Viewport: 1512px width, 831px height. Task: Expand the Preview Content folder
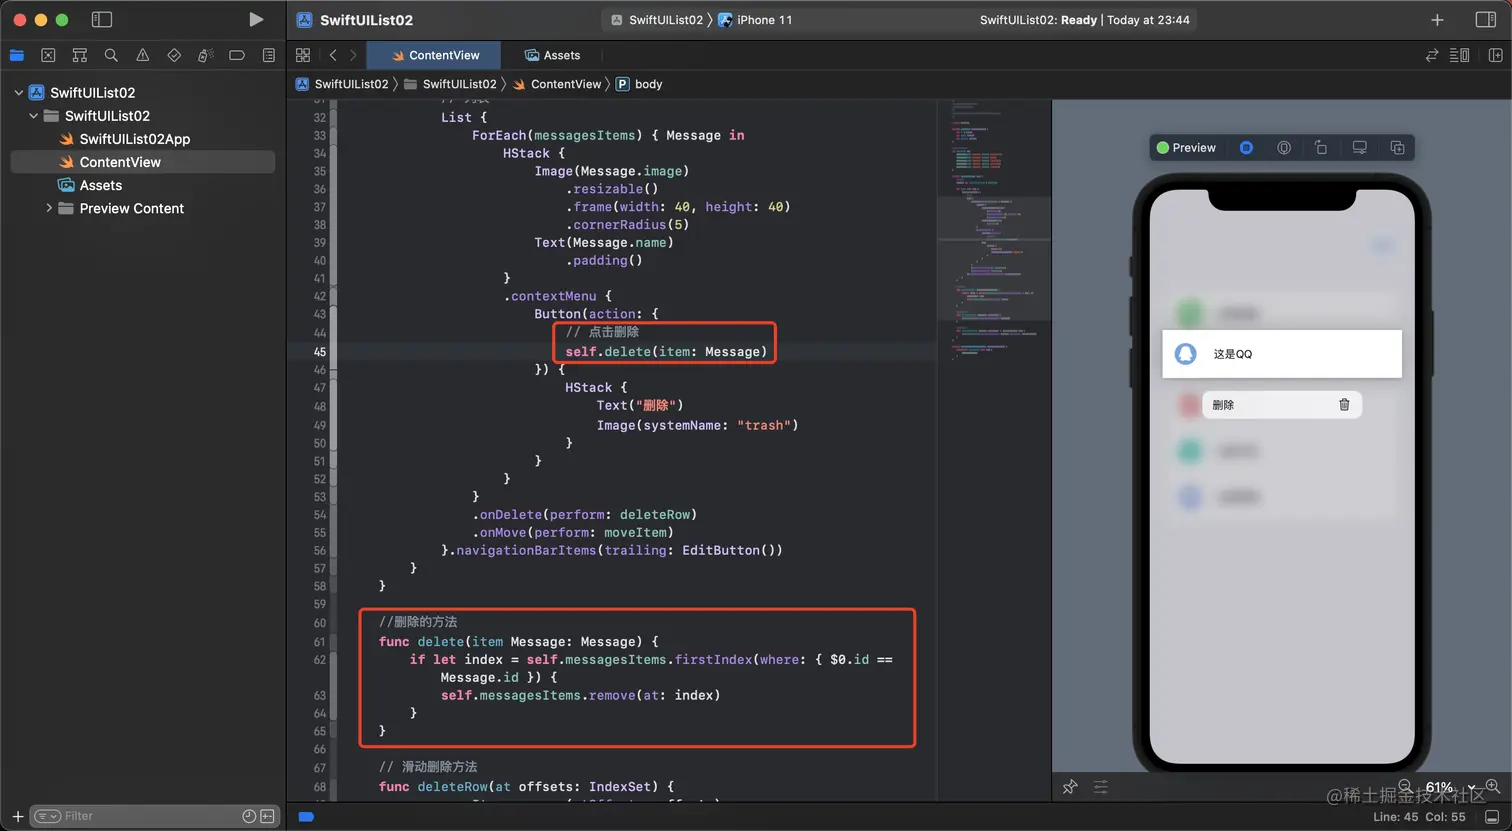[x=48, y=208]
